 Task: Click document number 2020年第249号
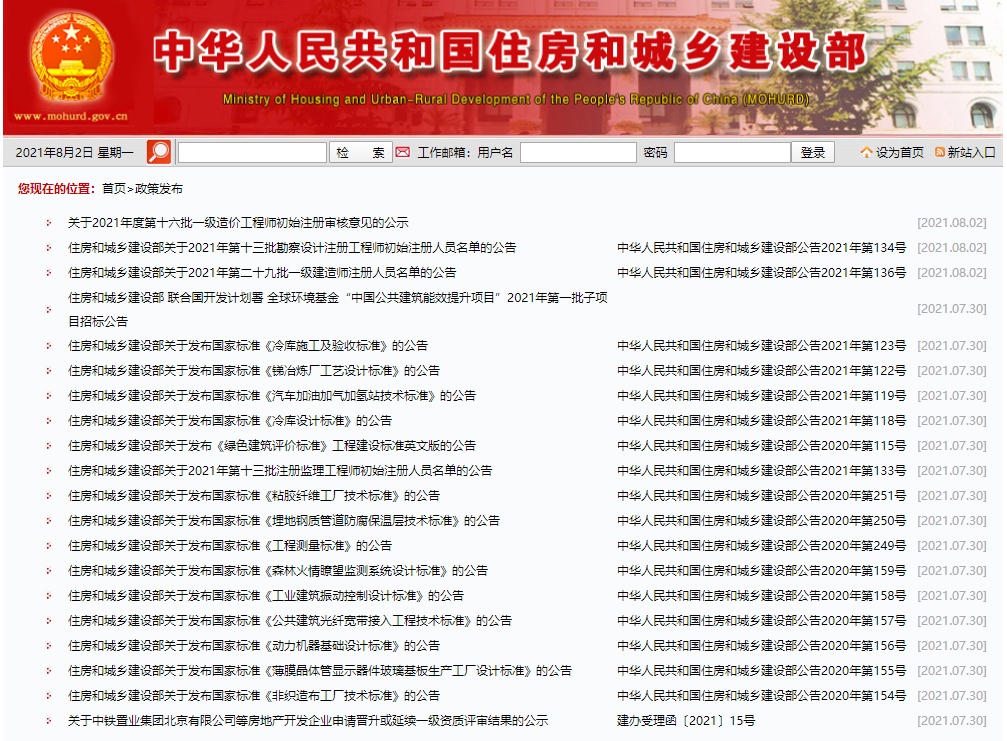point(761,546)
